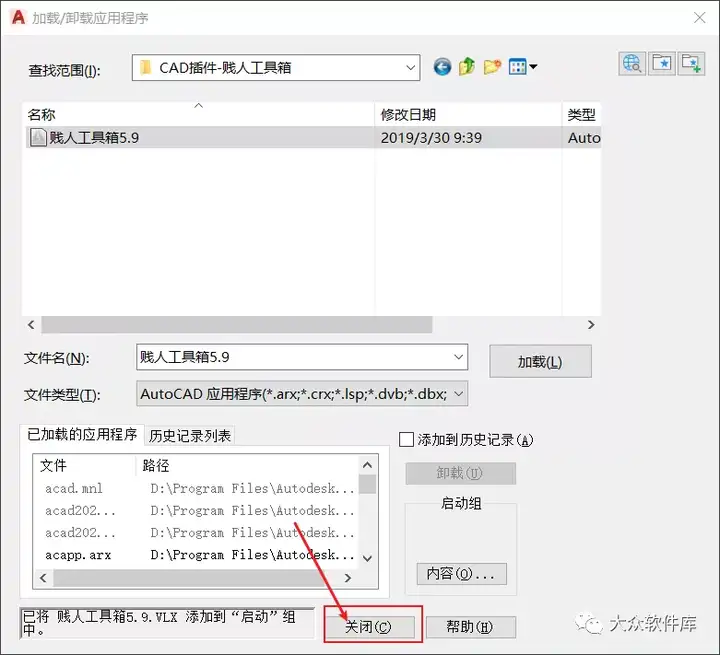Click the folder-with-star favorites icon

(x=662, y=63)
